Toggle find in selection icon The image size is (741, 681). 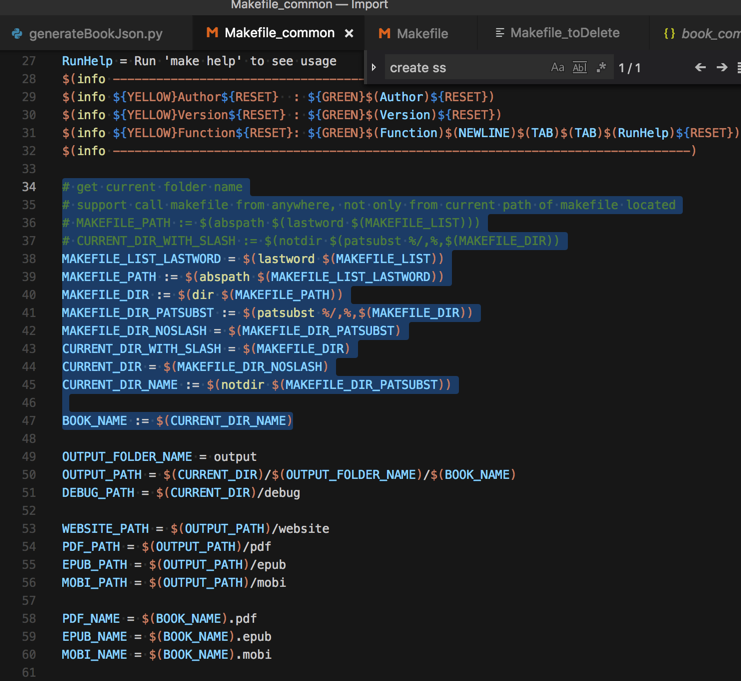pyautogui.click(x=738, y=68)
